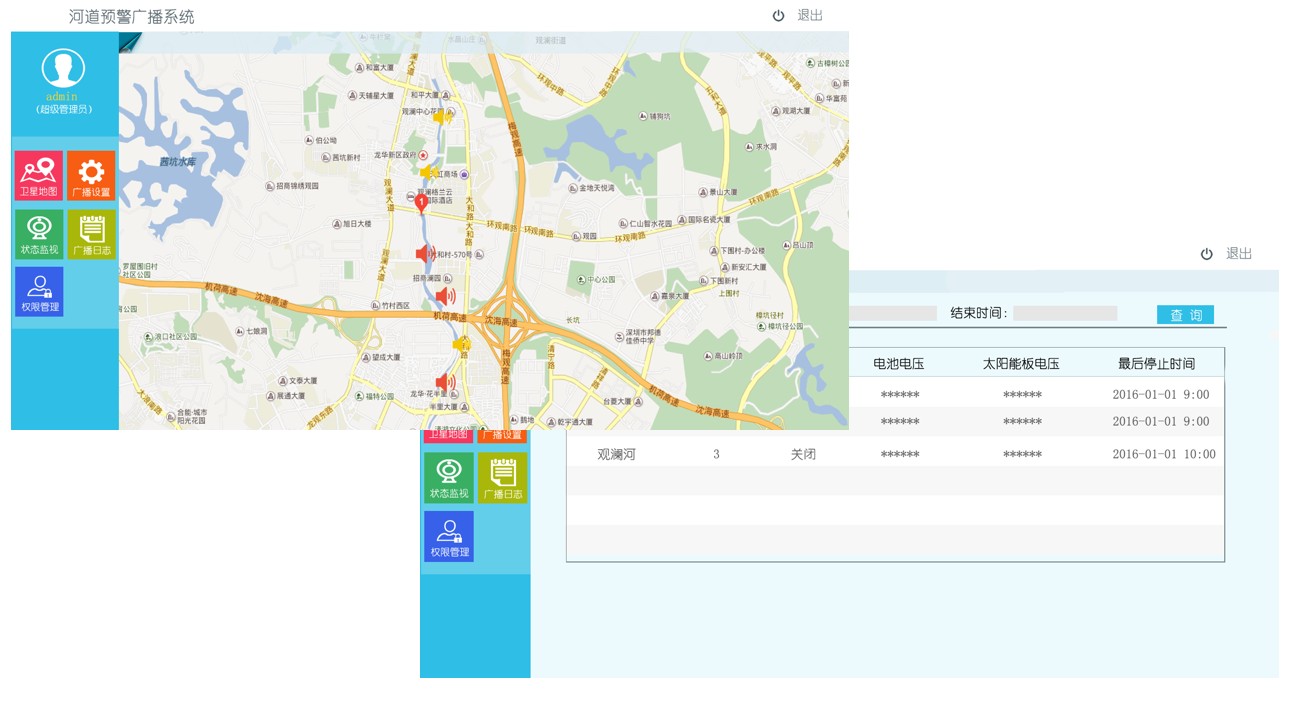Open 卫星地图 tile in the map window sidebar
The width and height of the screenshot is (1297, 702).
[39, 176]
